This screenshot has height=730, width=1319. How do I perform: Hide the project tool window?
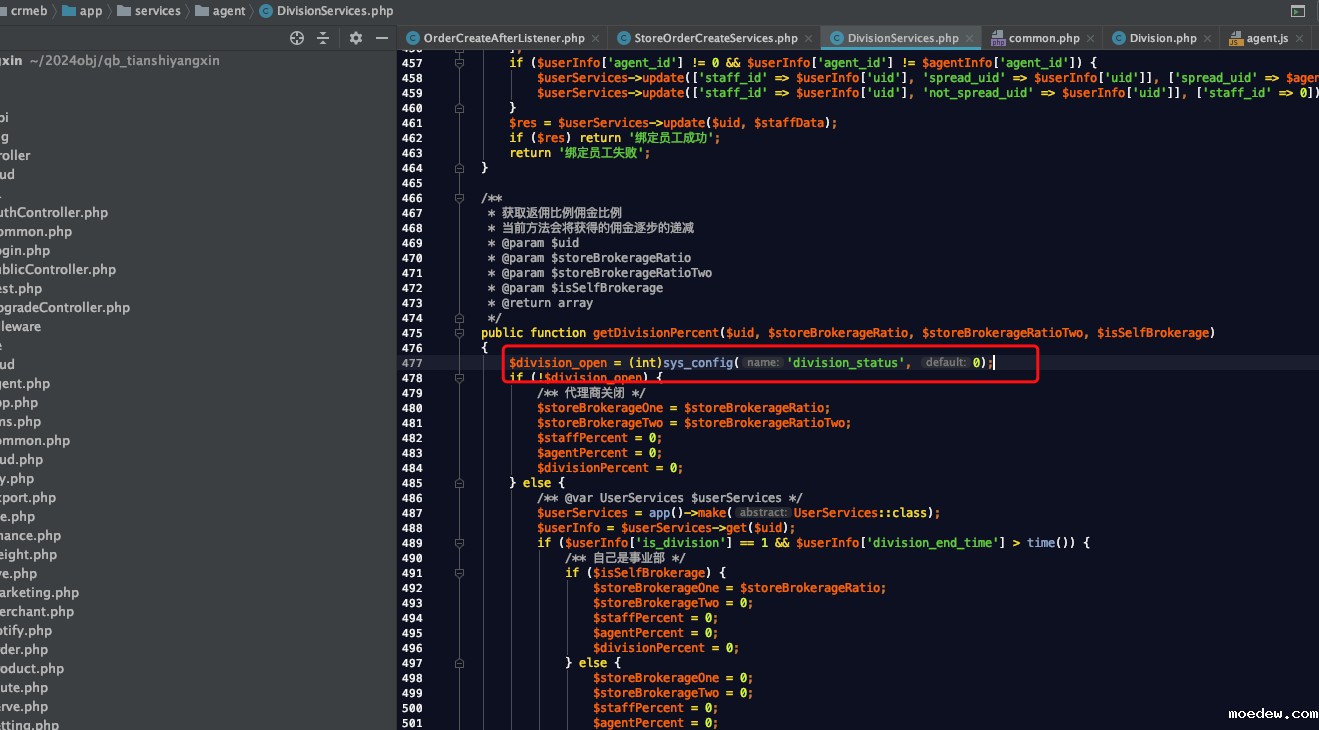pyautogui.click(x=382, y=38)
